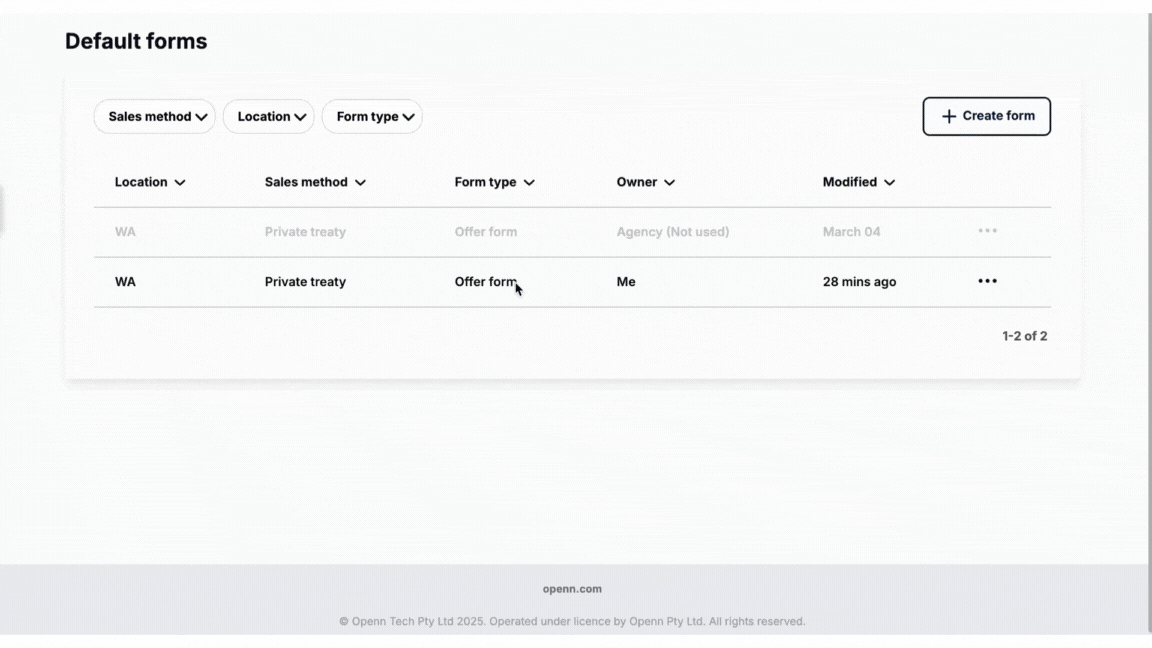
Task: Click the bold WA location cell
Action: (x=125, y=282)
